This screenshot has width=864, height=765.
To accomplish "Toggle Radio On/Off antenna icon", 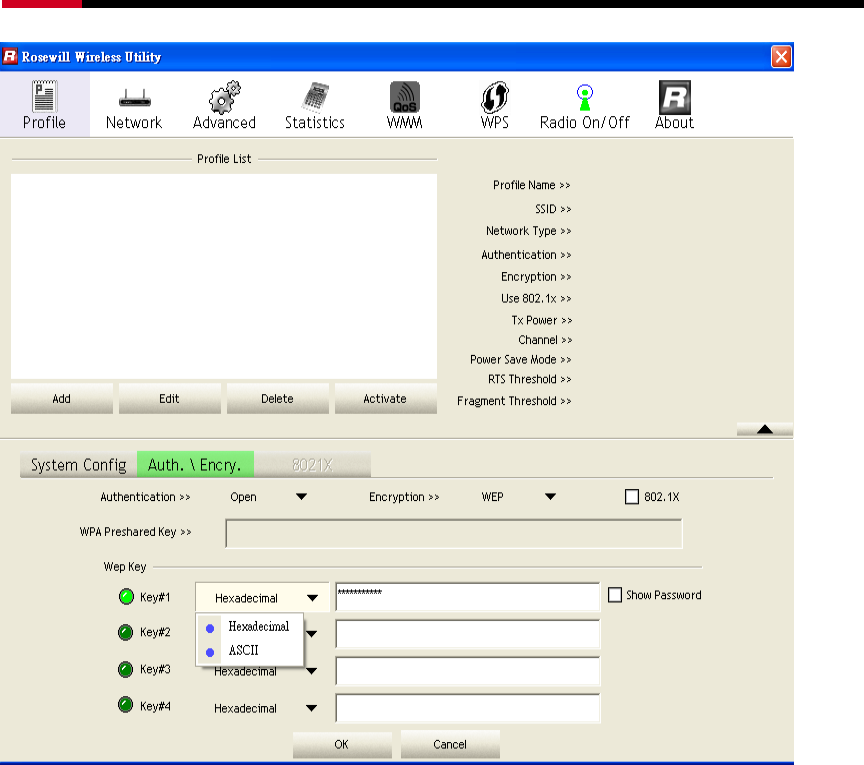I will (x=585, y=98).
